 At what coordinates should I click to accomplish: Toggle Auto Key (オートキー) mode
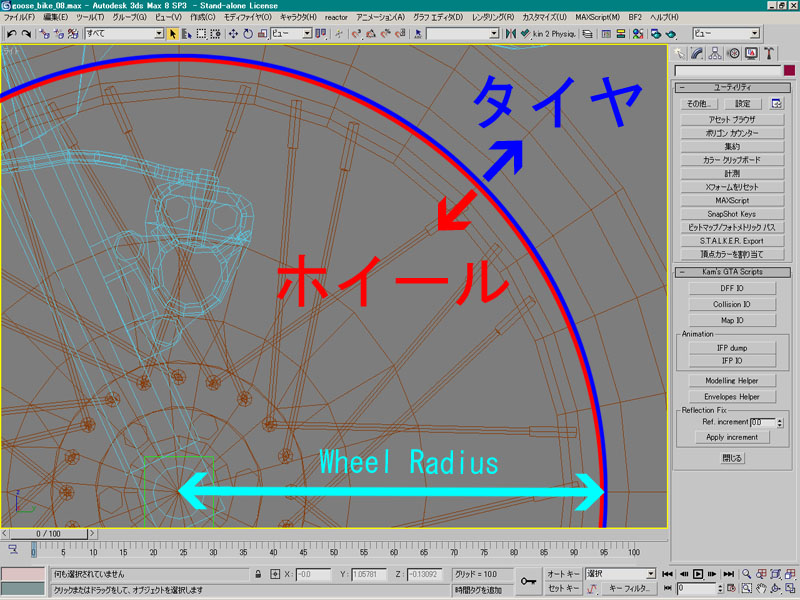click(x=563, y=574)
